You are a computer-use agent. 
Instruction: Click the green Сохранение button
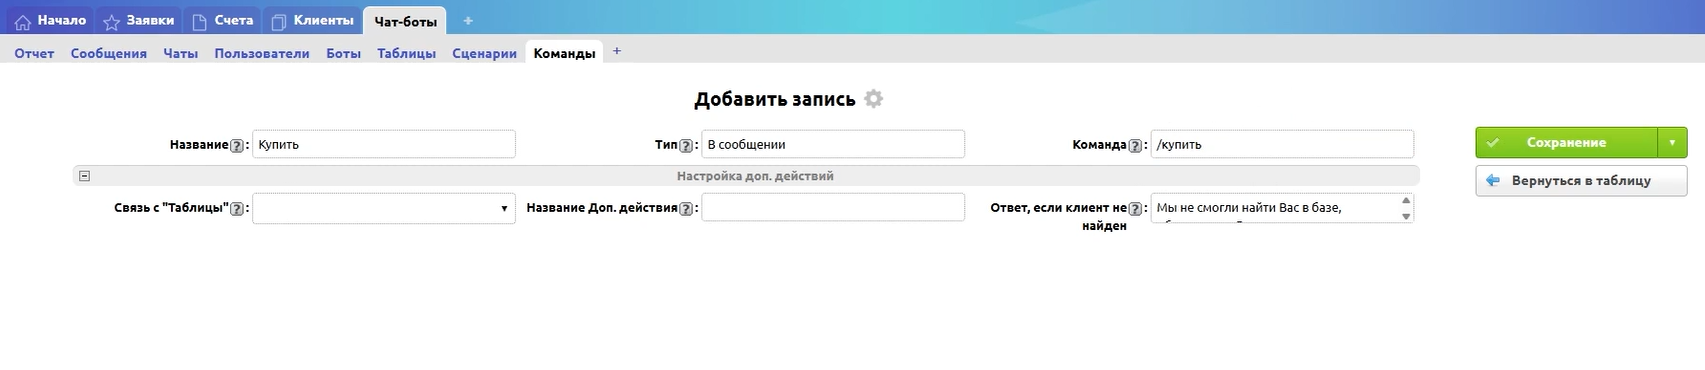click(1566, 142)
